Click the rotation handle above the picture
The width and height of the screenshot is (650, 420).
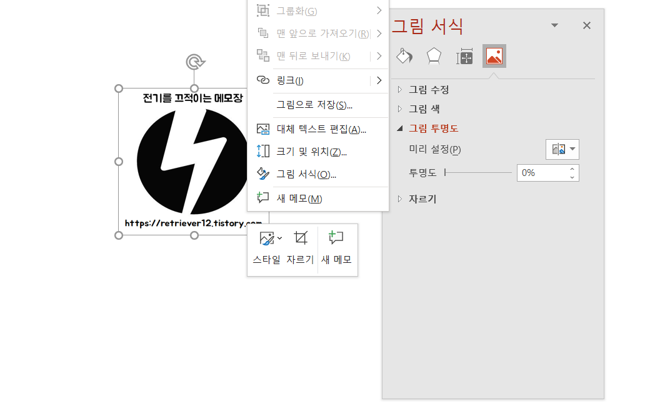coord(195,62)
